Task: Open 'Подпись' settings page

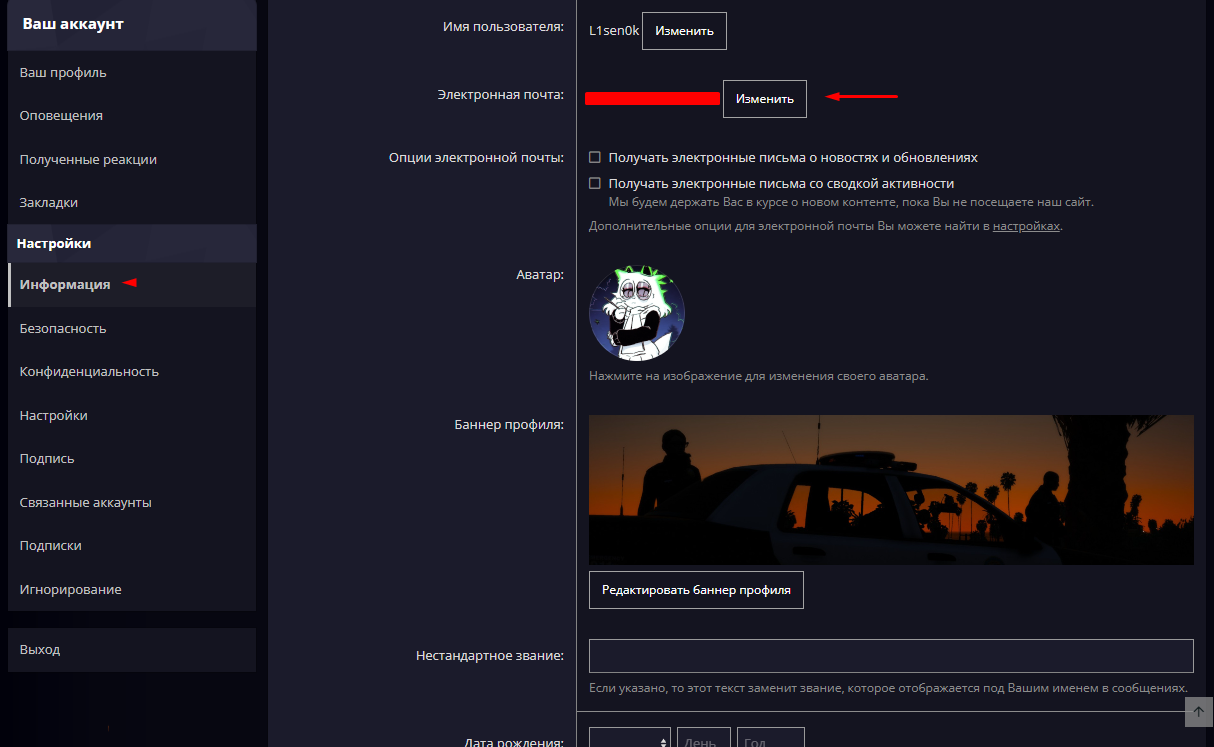Action: point(47,458)
